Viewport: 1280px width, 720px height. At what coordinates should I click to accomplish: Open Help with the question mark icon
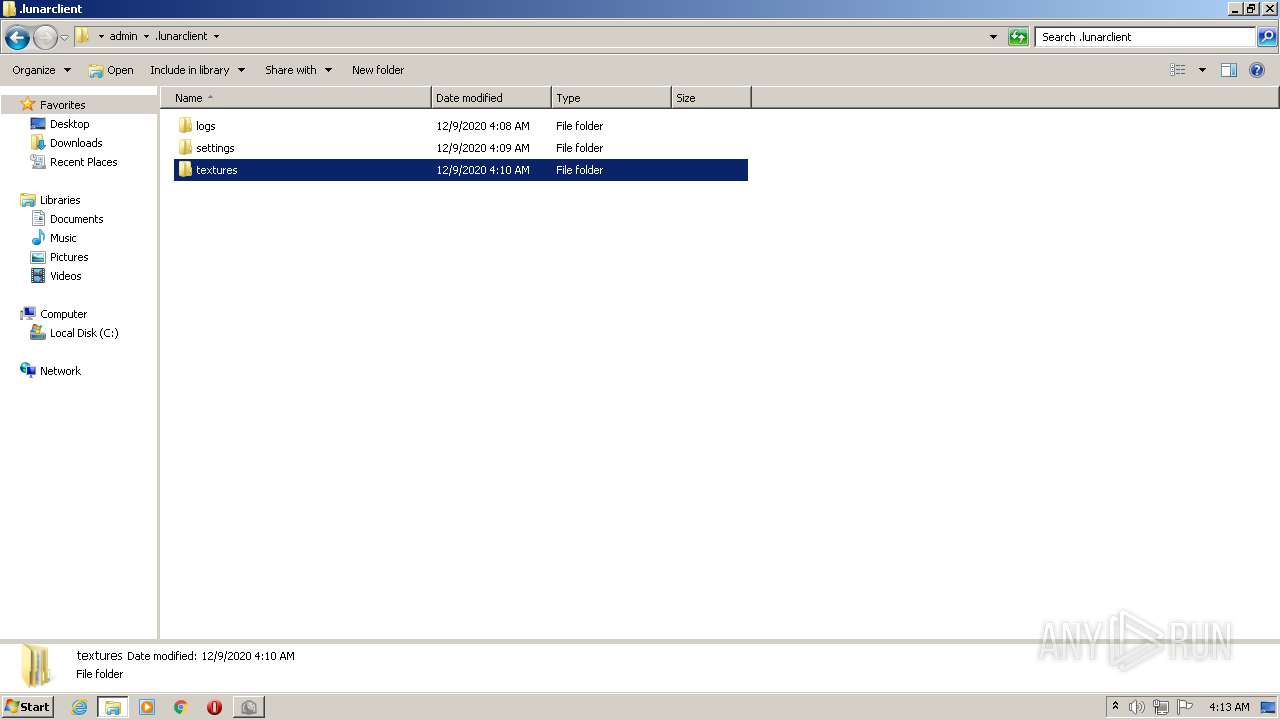(1257, 70)
